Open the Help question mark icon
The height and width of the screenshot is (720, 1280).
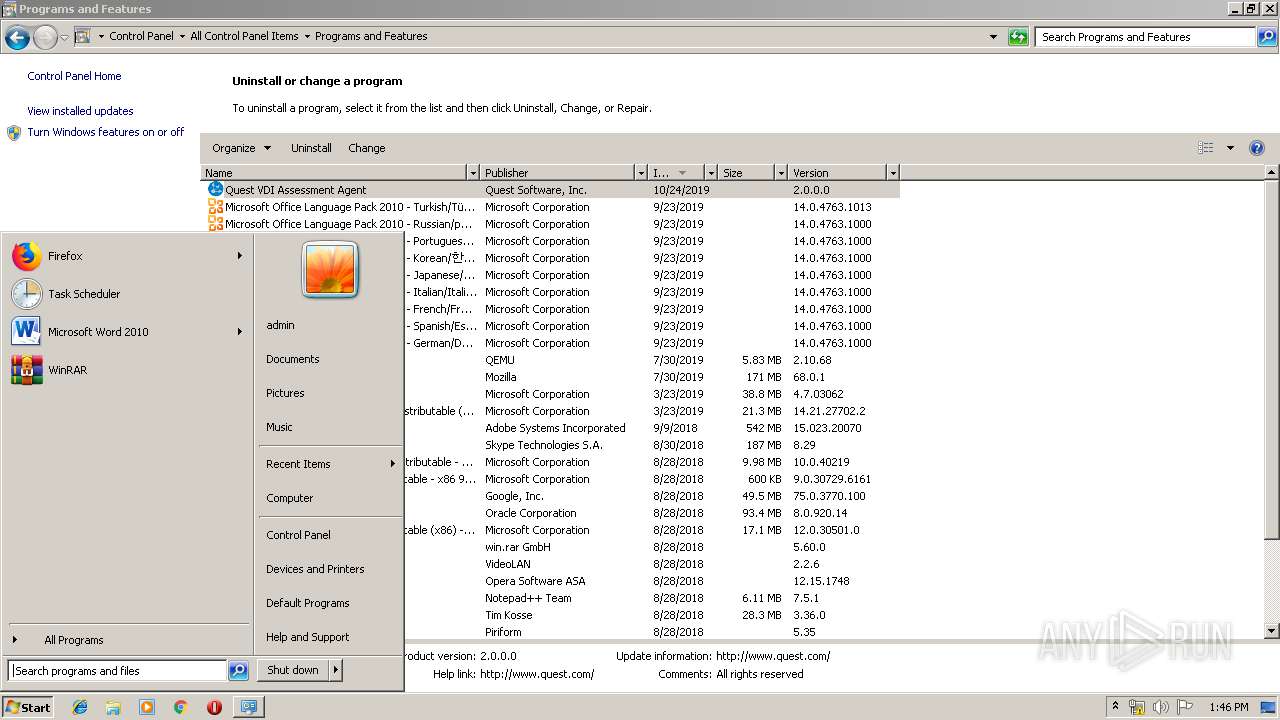point(1257,148)
